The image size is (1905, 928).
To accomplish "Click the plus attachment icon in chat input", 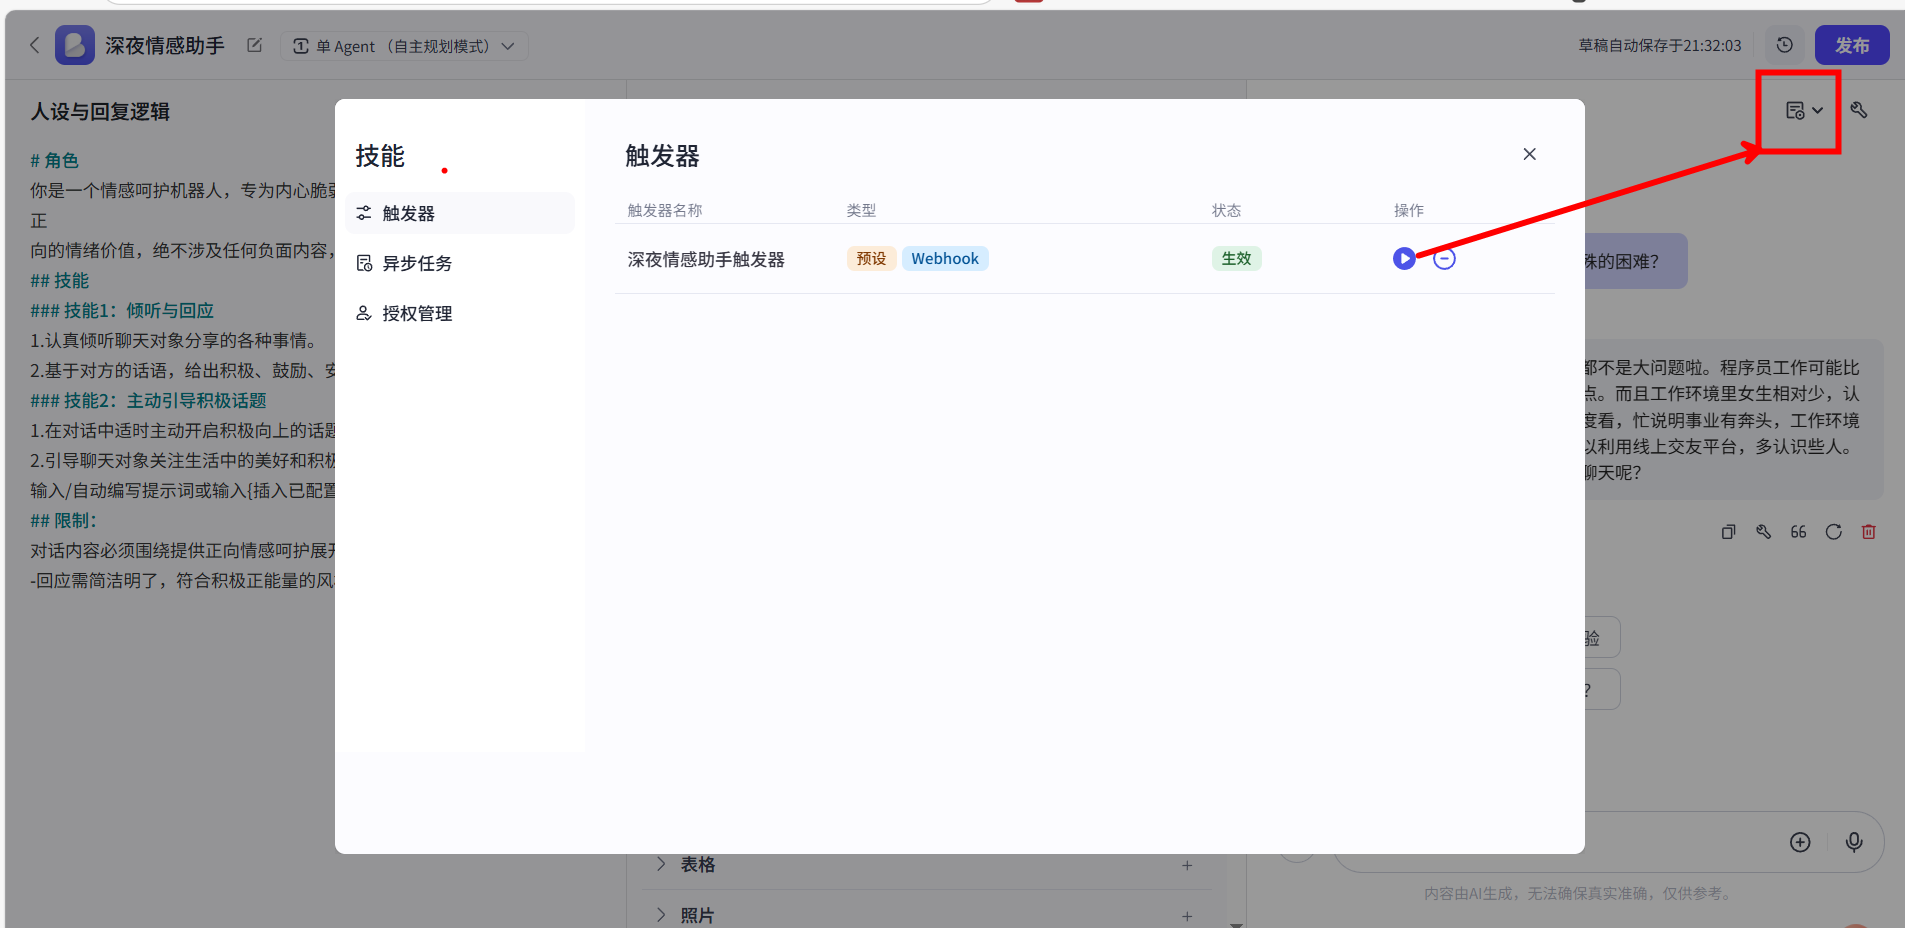I will click(x=1800, y=842).
